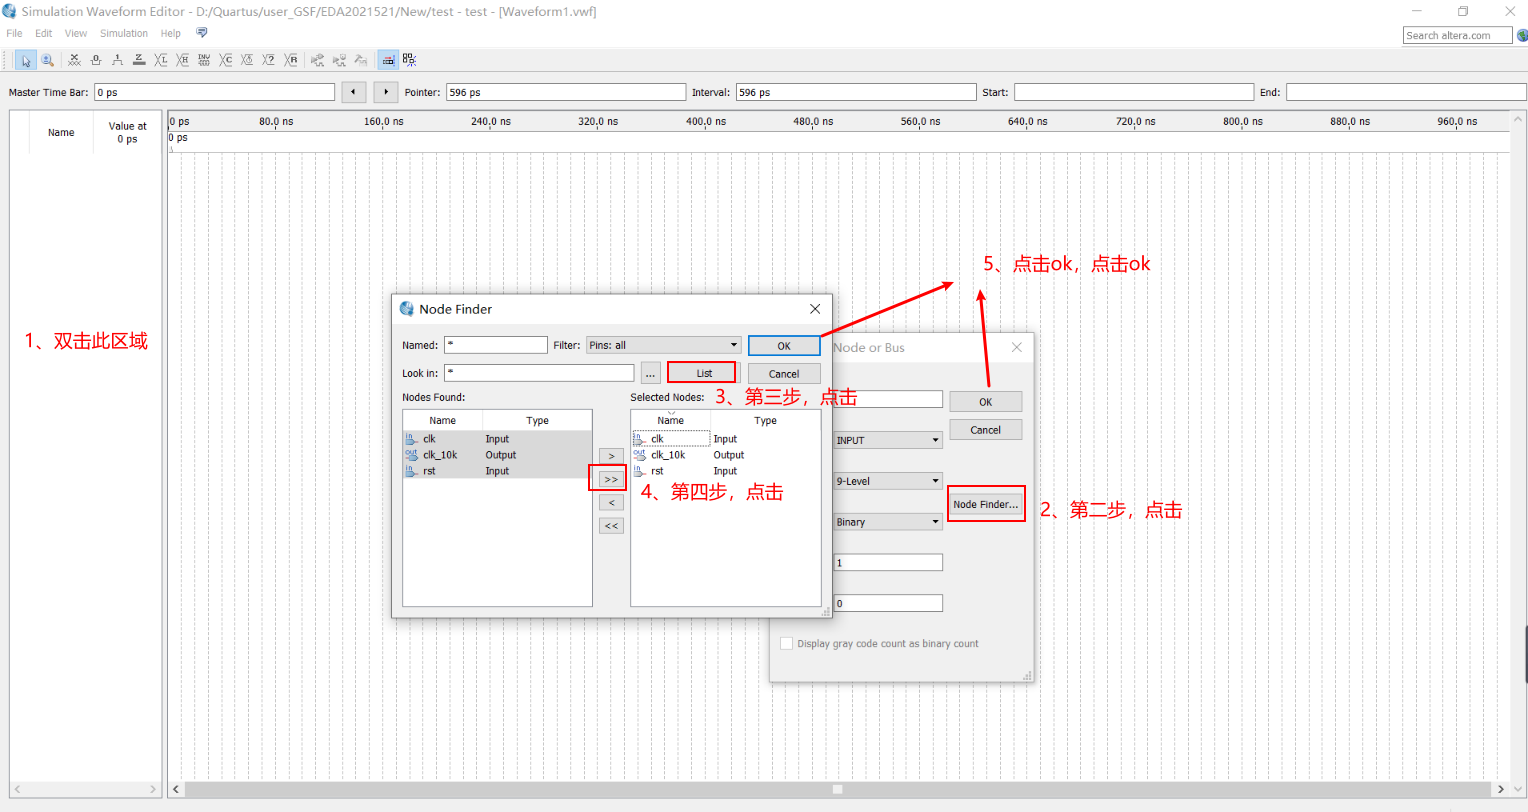The height and width of the screenshot is (812, 1528).
Task: Click the altera.com search globe icon
Action: click(x=1521, y=35)
